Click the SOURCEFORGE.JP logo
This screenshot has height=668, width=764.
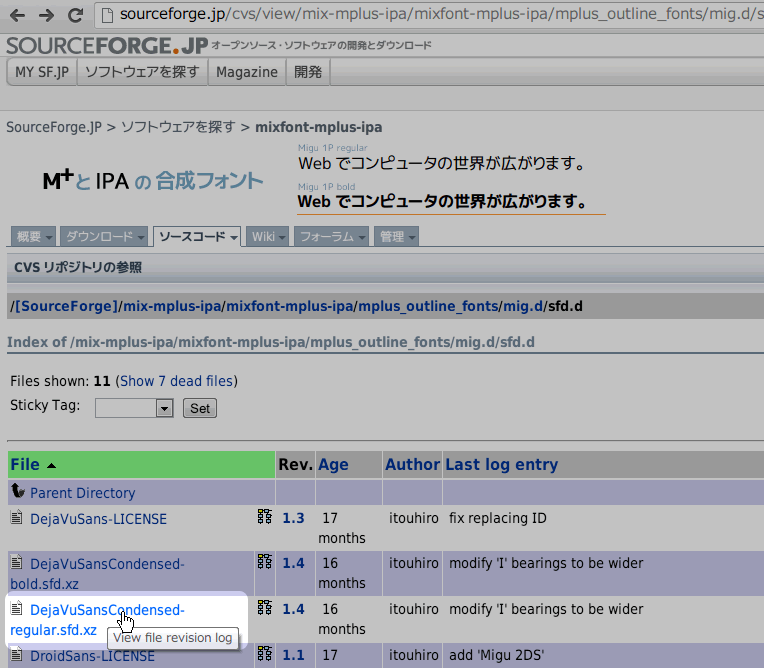pos(107,46)
